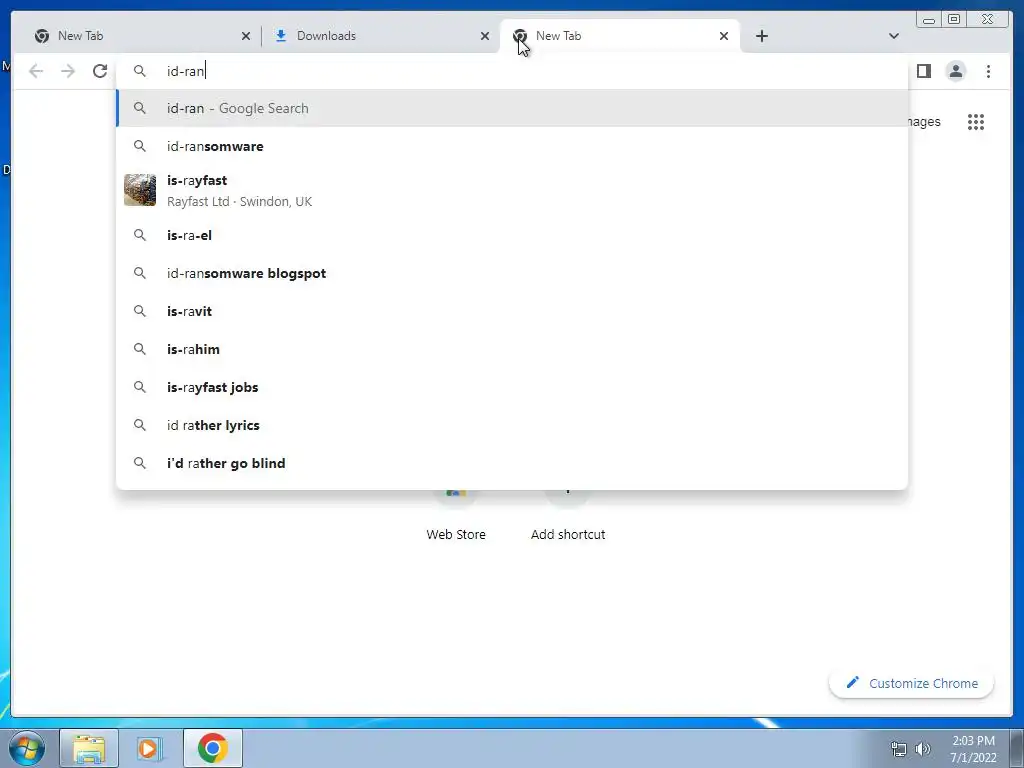
Task: Open the profile avatar menu
Action: [x=955, y=71]
